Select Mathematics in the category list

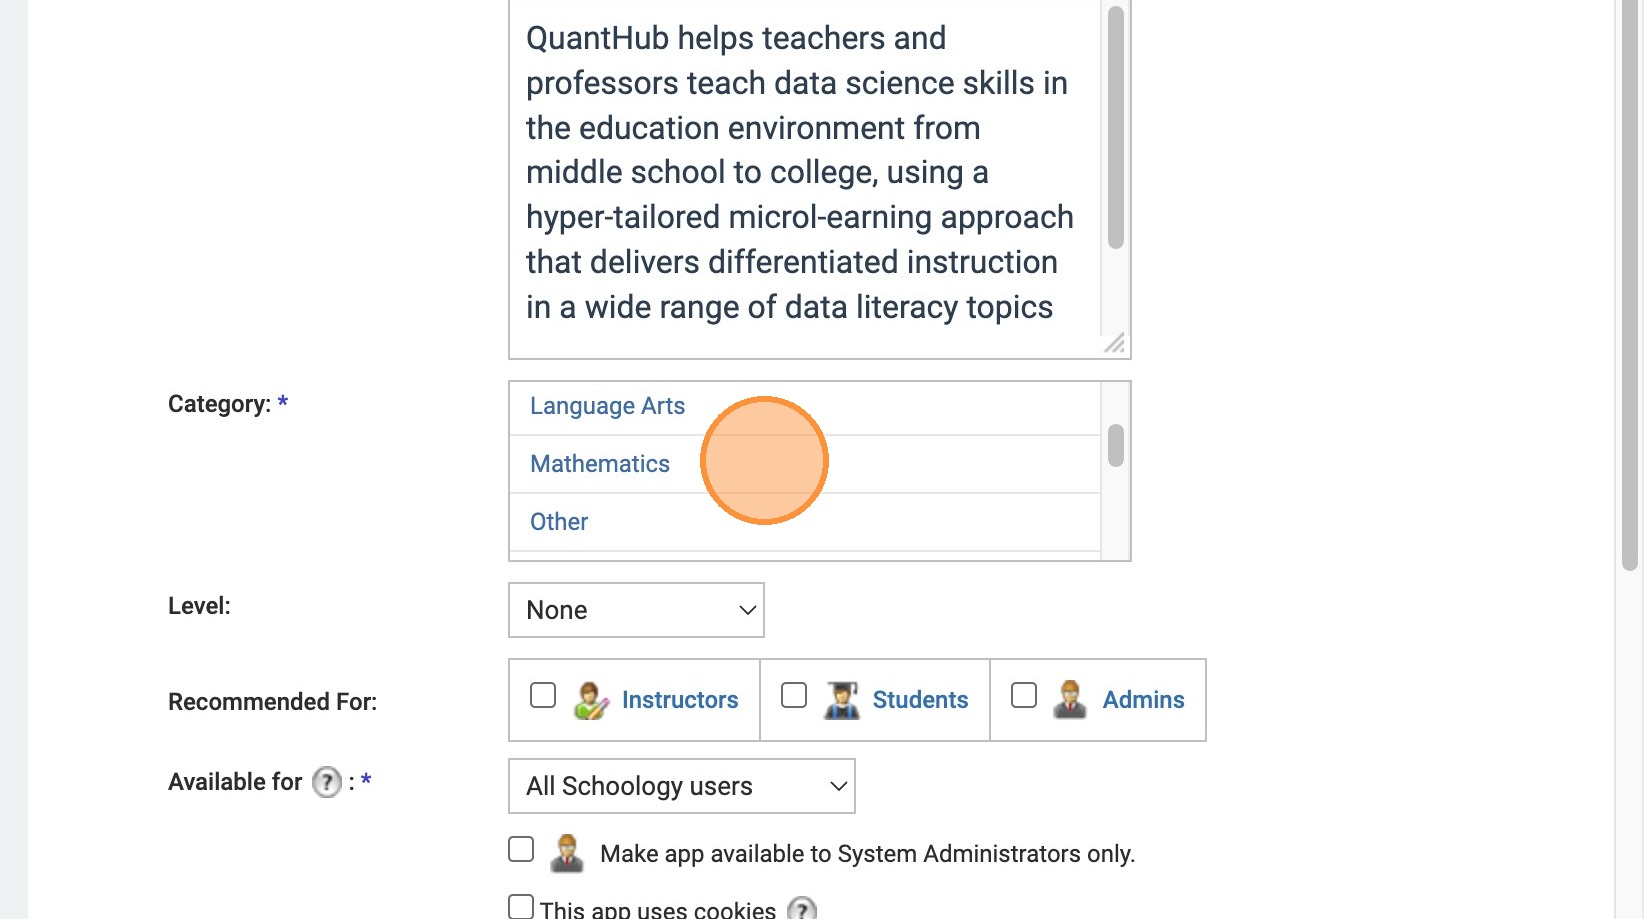click(600, 464)
